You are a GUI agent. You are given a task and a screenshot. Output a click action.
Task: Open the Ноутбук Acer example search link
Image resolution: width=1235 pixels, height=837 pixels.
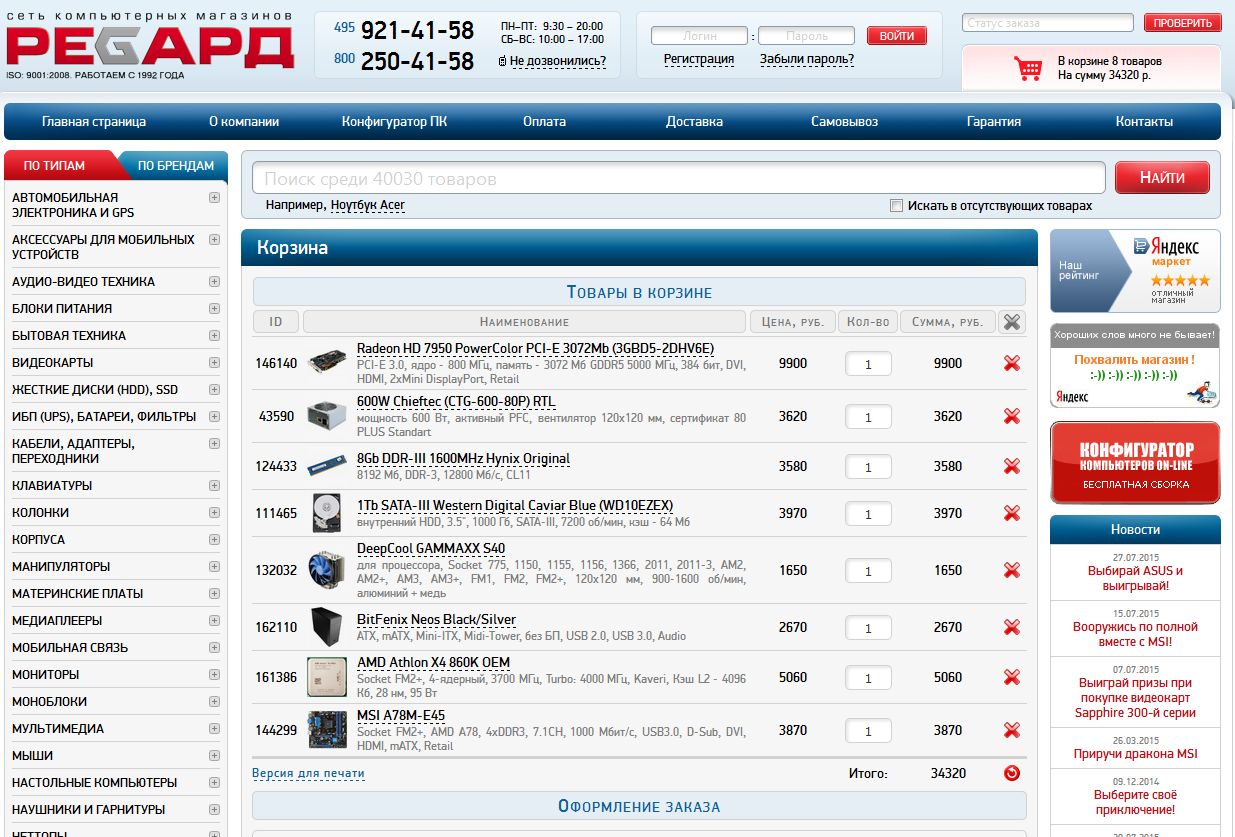(368, 205)
